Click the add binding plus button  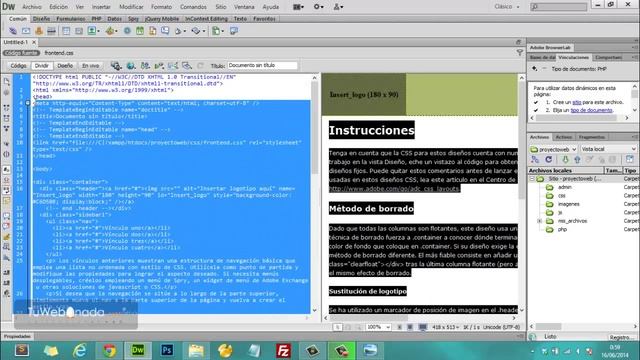tap(534, 69)
